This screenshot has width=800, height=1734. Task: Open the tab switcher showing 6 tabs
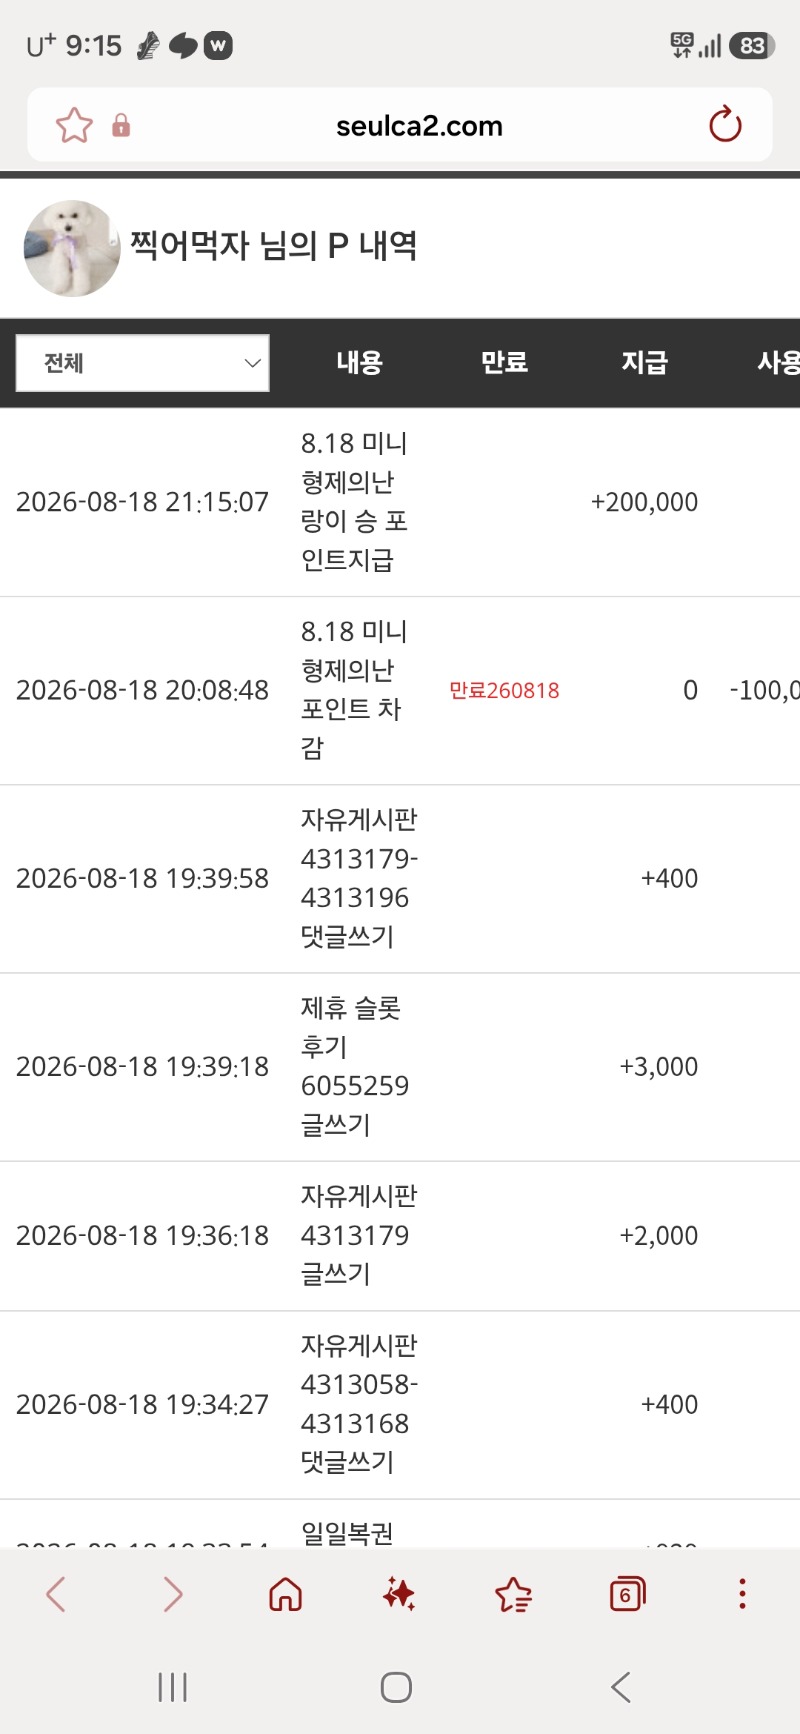(627, 1594)
